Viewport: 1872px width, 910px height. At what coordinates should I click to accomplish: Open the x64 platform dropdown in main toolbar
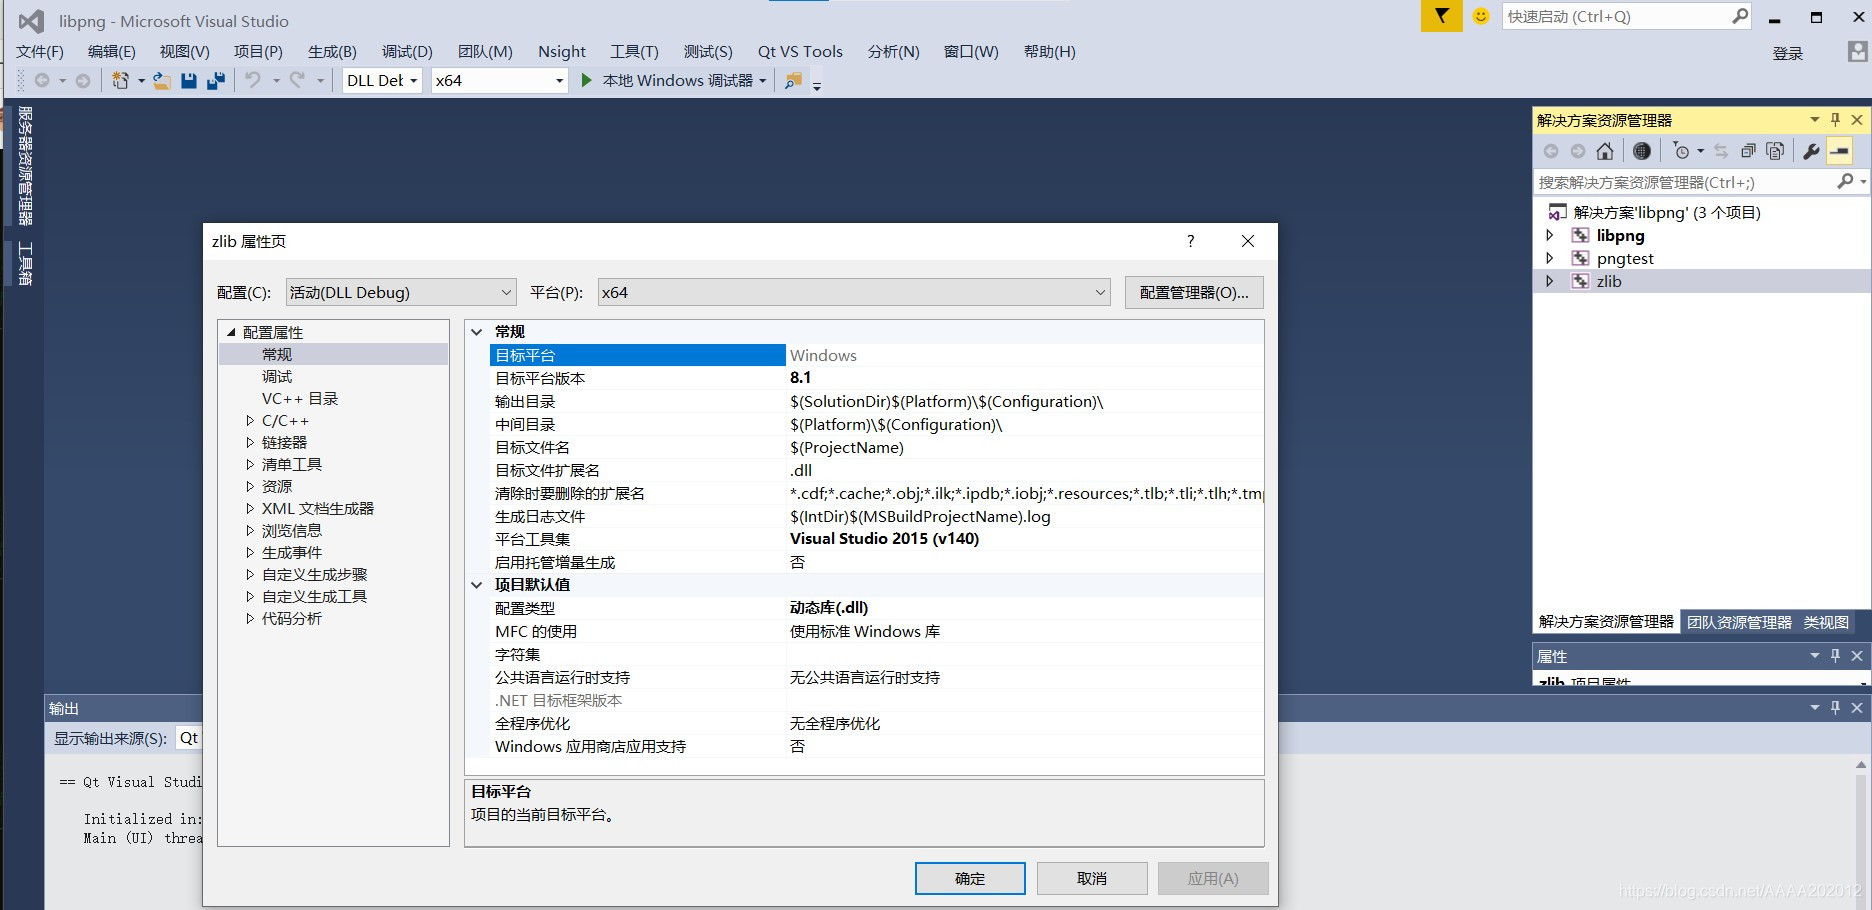500,81
